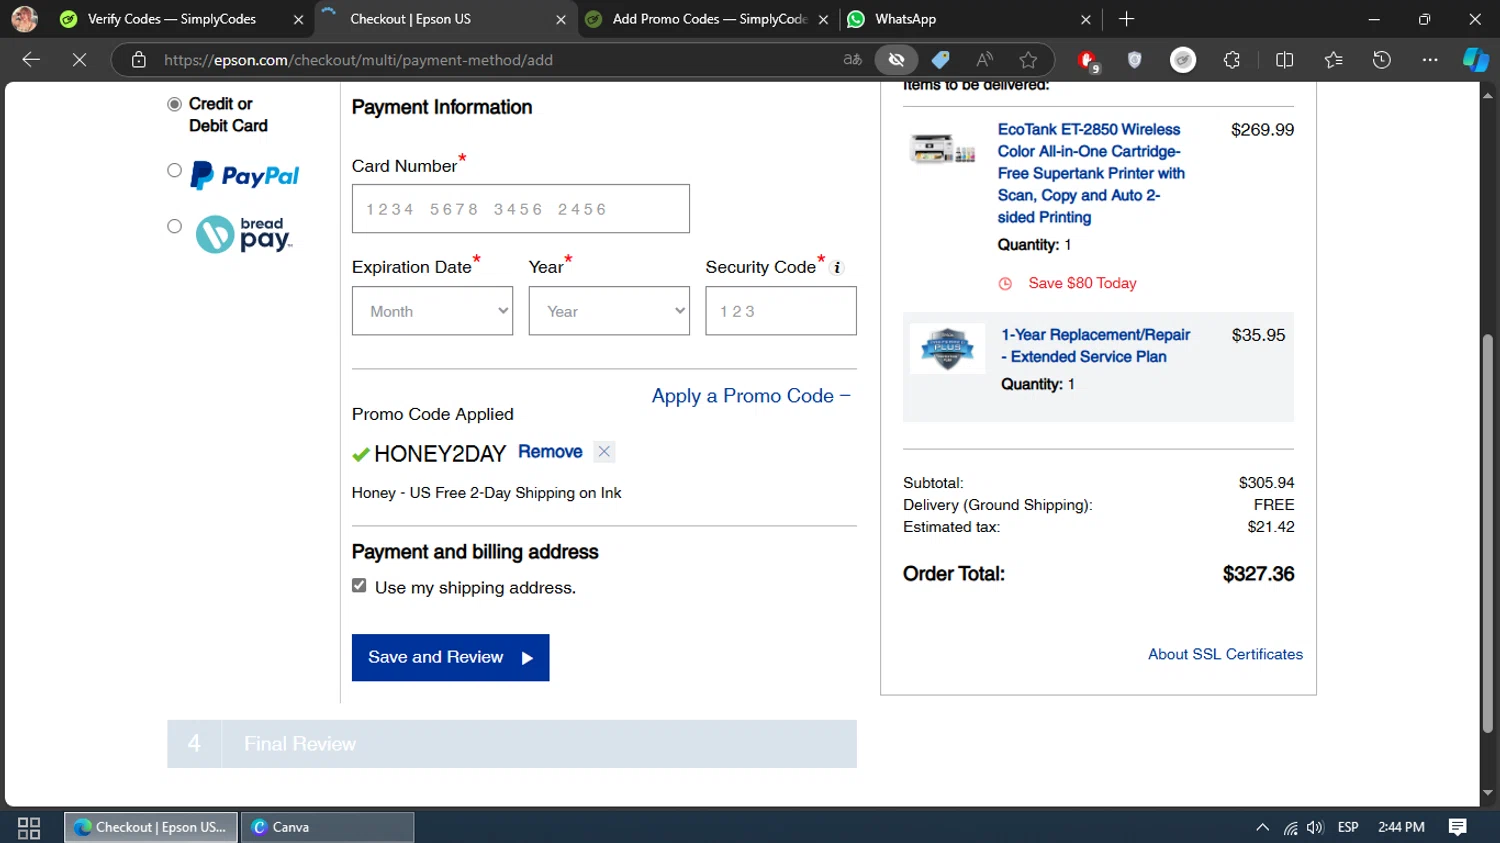Open settings and more menu
This screenshot has height=843, width=1500.
coord(1430,60)
